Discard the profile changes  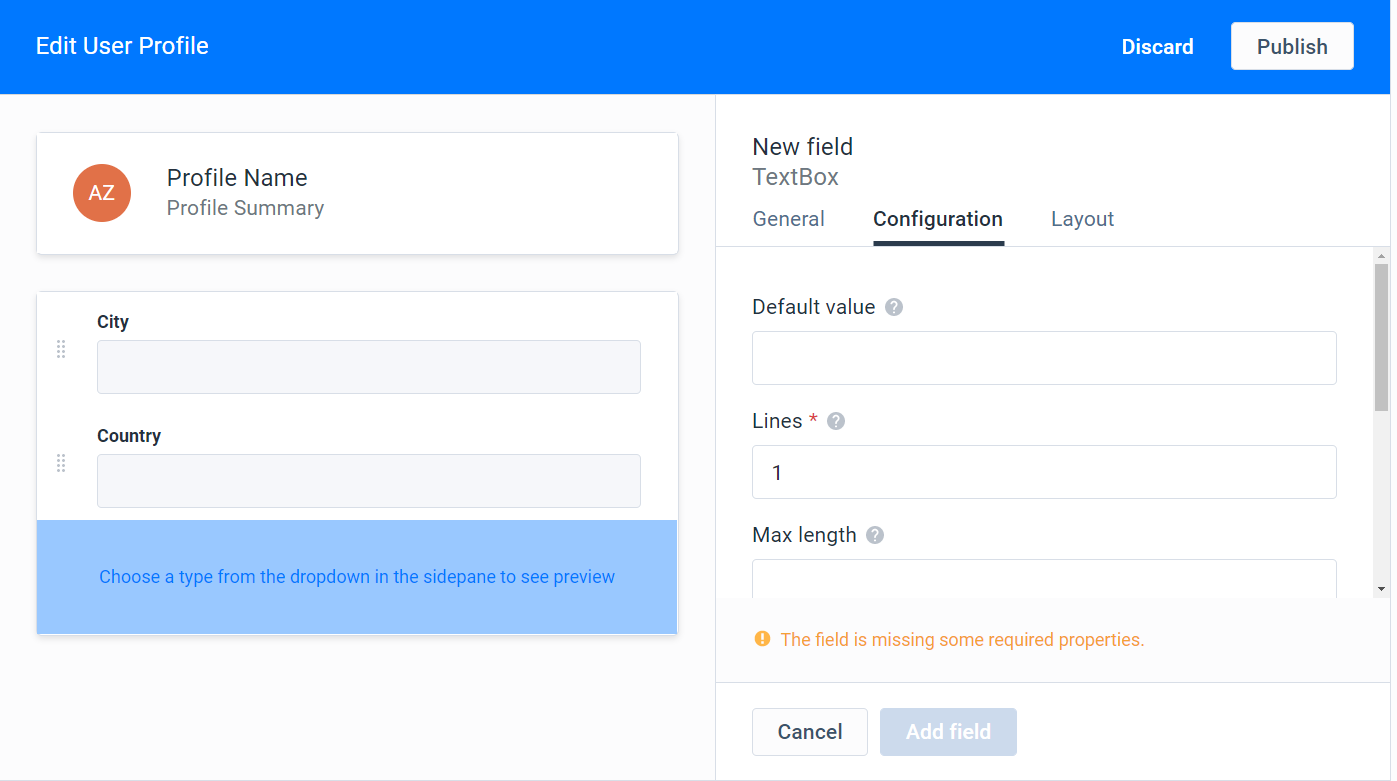click(1157, 46)
